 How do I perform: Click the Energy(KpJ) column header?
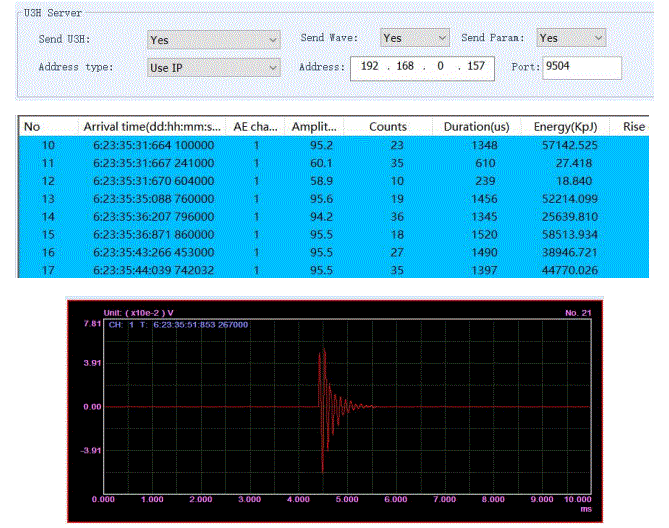pyautogui.click(x=565, y=127)
